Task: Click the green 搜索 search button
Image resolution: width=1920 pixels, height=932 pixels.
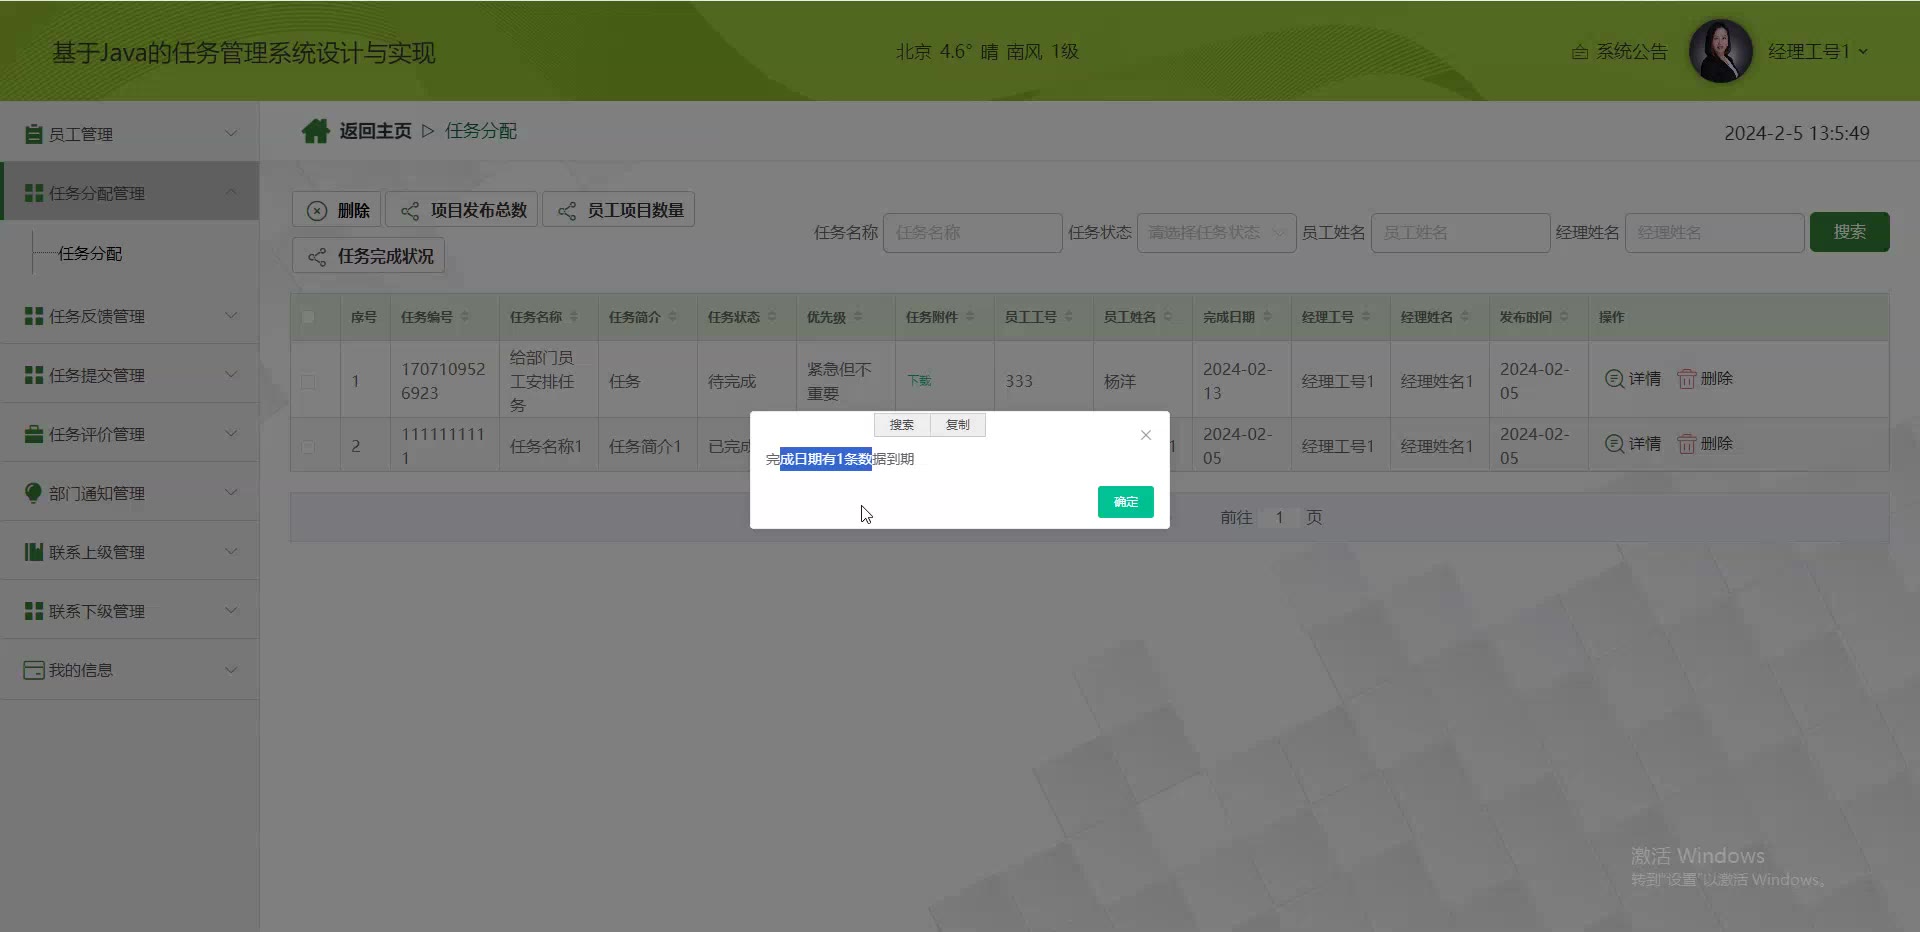Action: coord(1849,232)
